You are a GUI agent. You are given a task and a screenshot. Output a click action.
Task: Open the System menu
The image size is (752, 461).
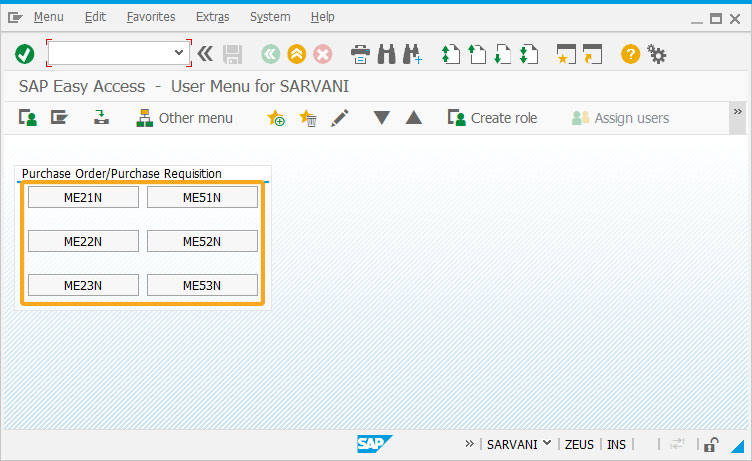(270, 17)
